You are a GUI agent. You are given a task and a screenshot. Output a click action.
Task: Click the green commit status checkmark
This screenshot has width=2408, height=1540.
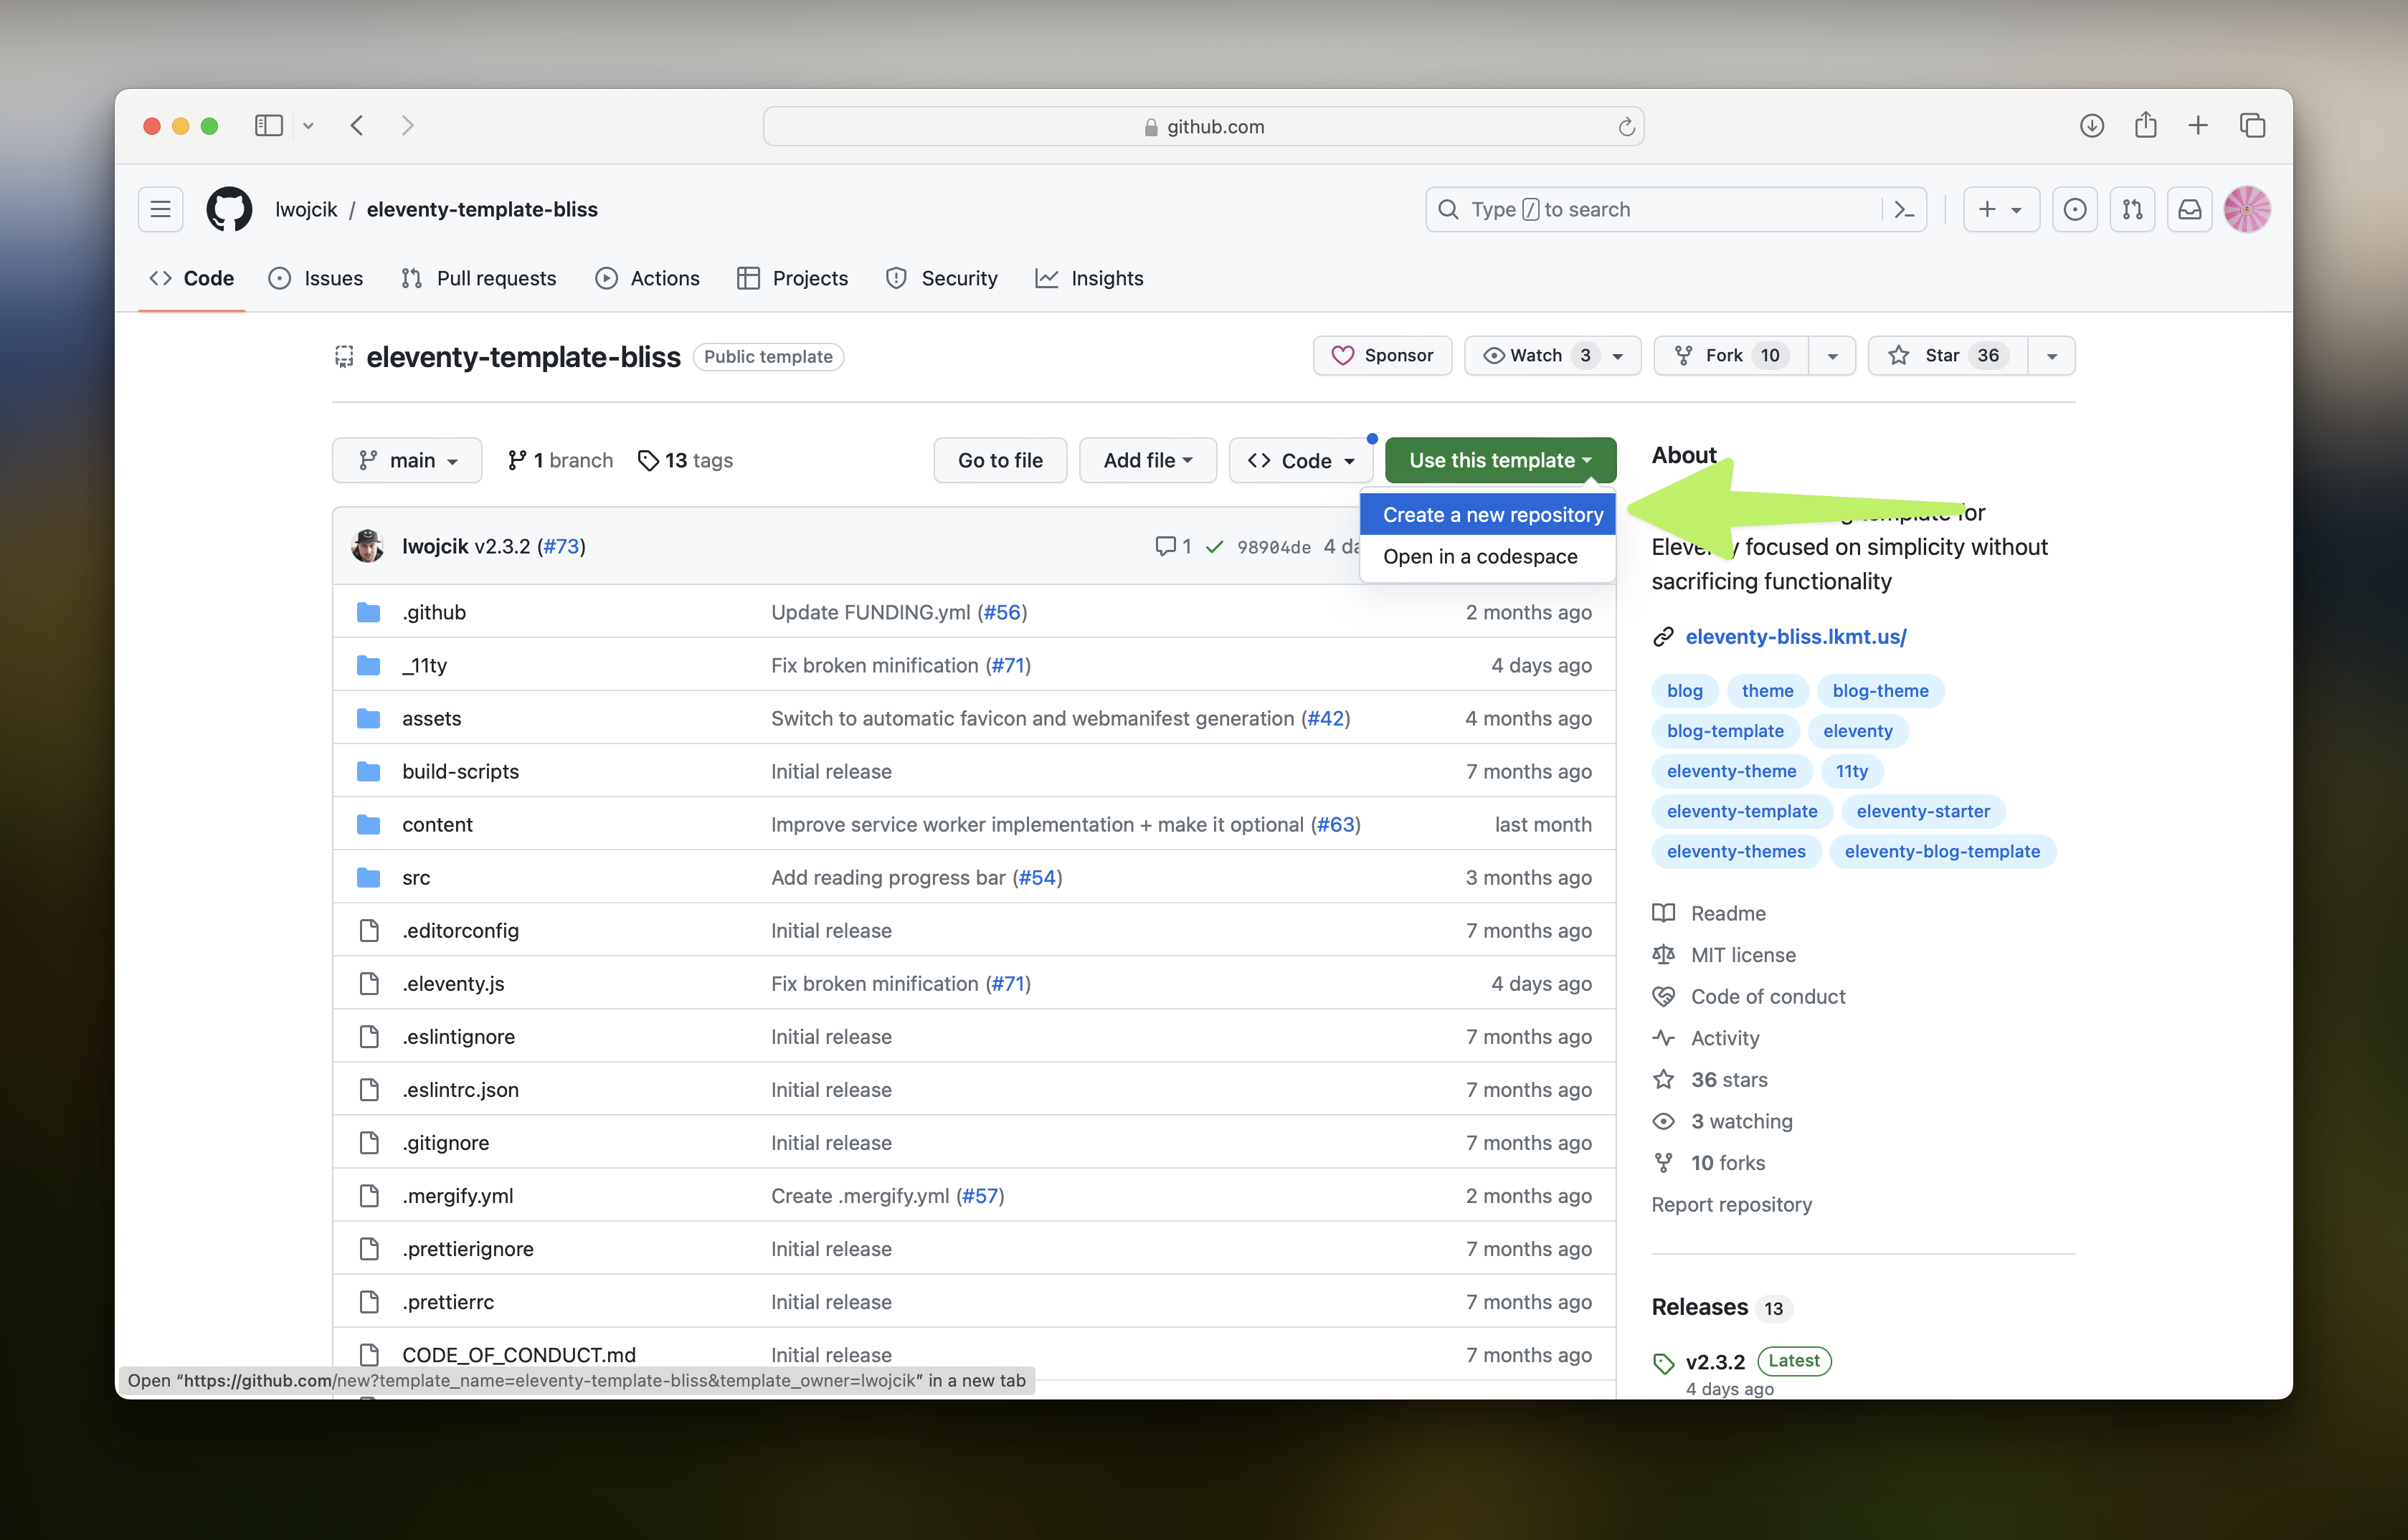[x=1214, y=547]
